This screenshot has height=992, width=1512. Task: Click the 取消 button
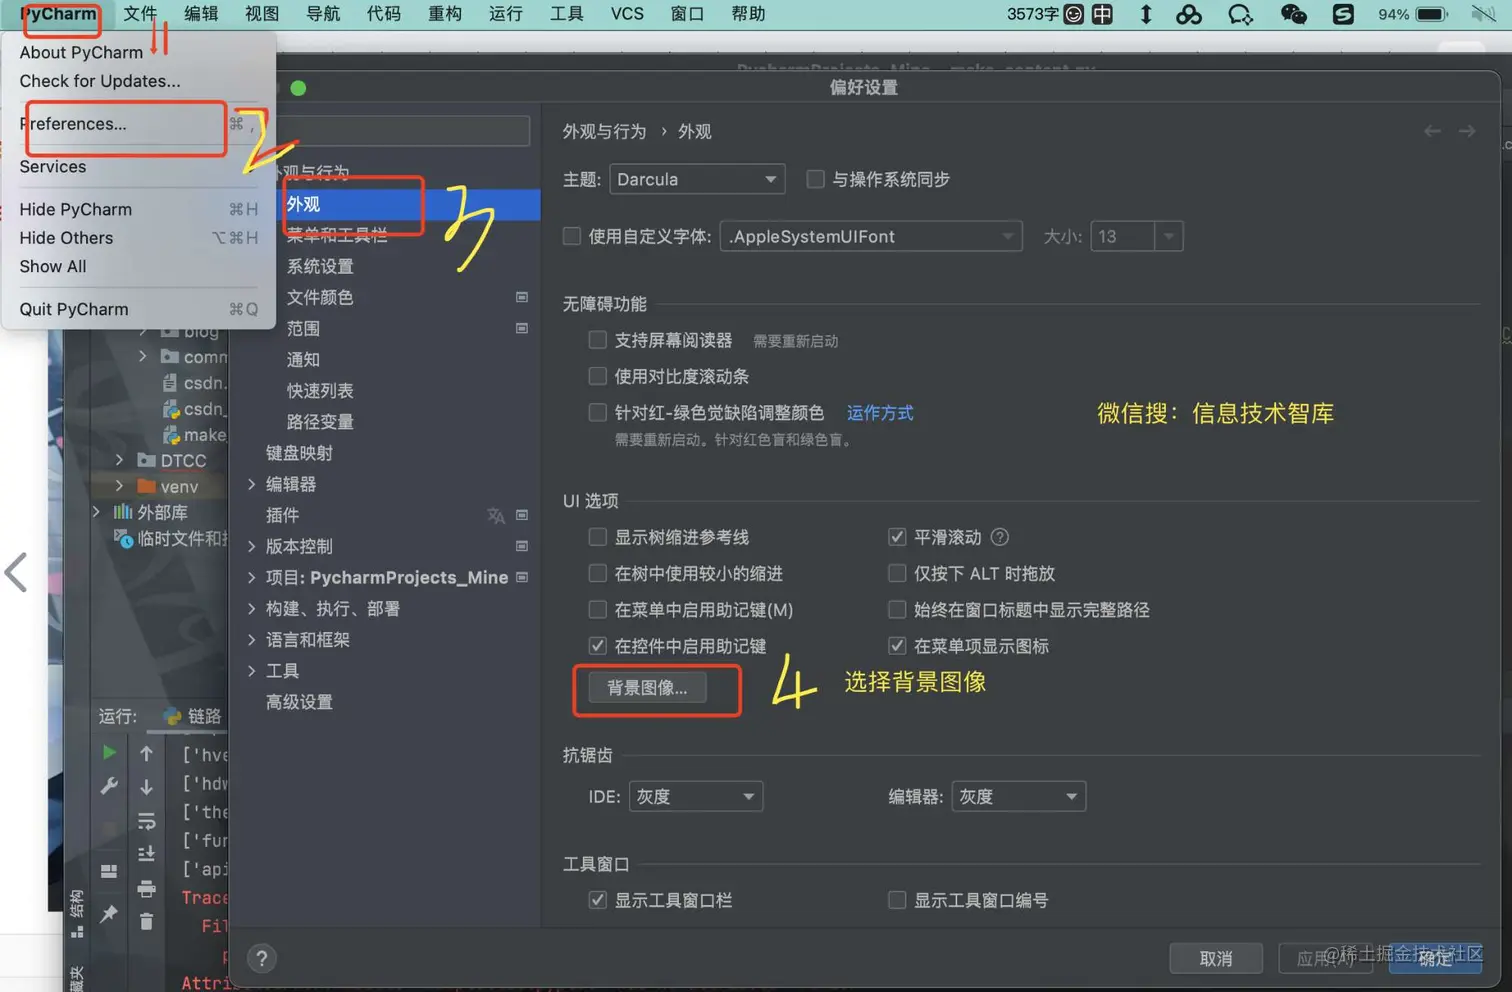point(1216,958)
